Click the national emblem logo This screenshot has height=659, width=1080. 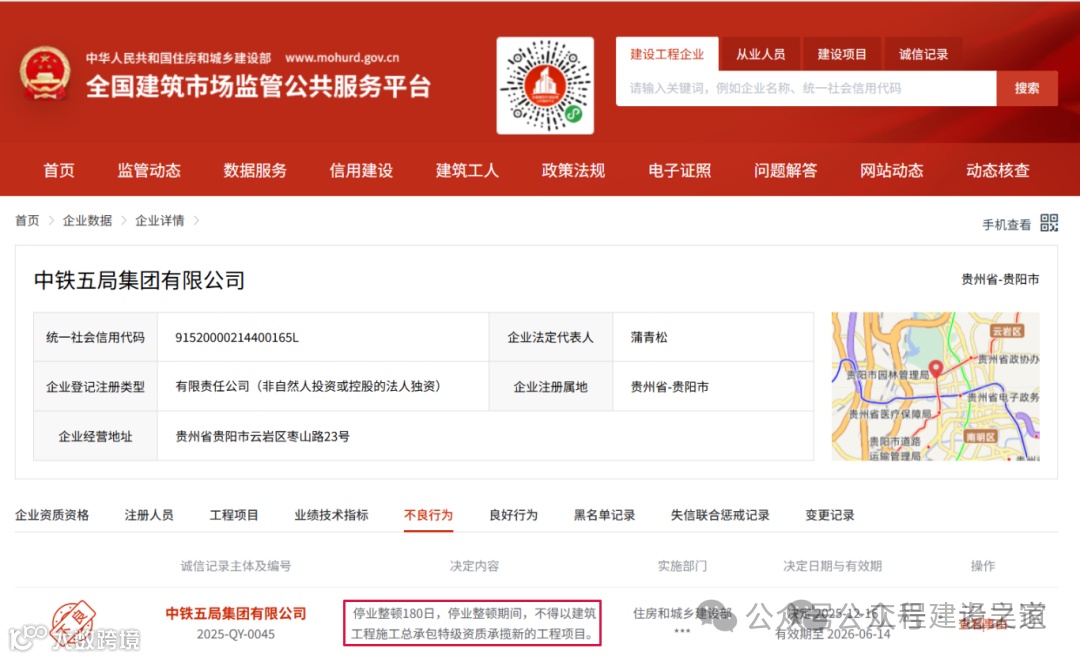tap(45, 73)
